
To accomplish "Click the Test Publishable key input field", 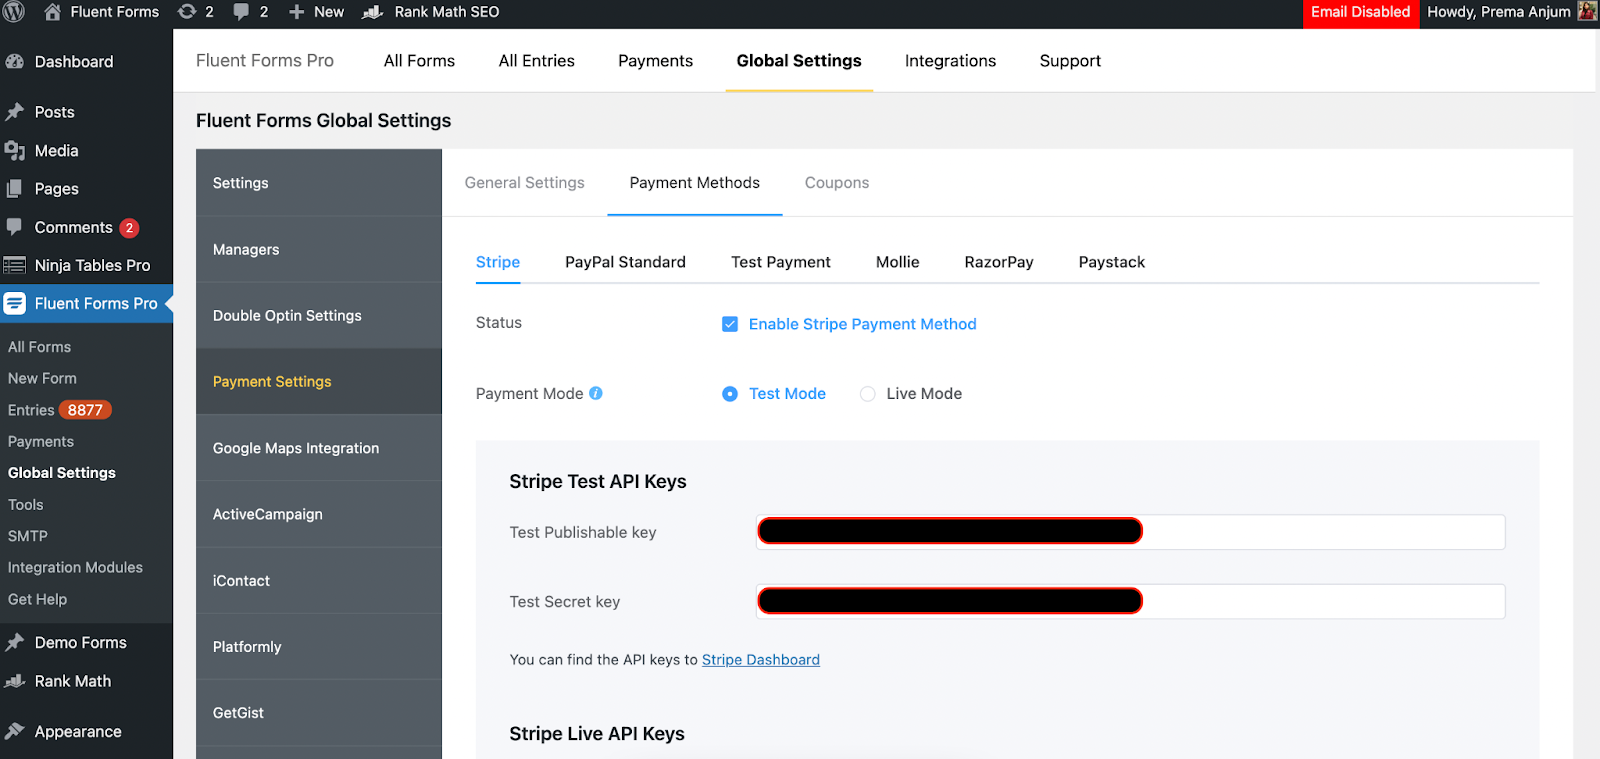I will click(1130, 532).
